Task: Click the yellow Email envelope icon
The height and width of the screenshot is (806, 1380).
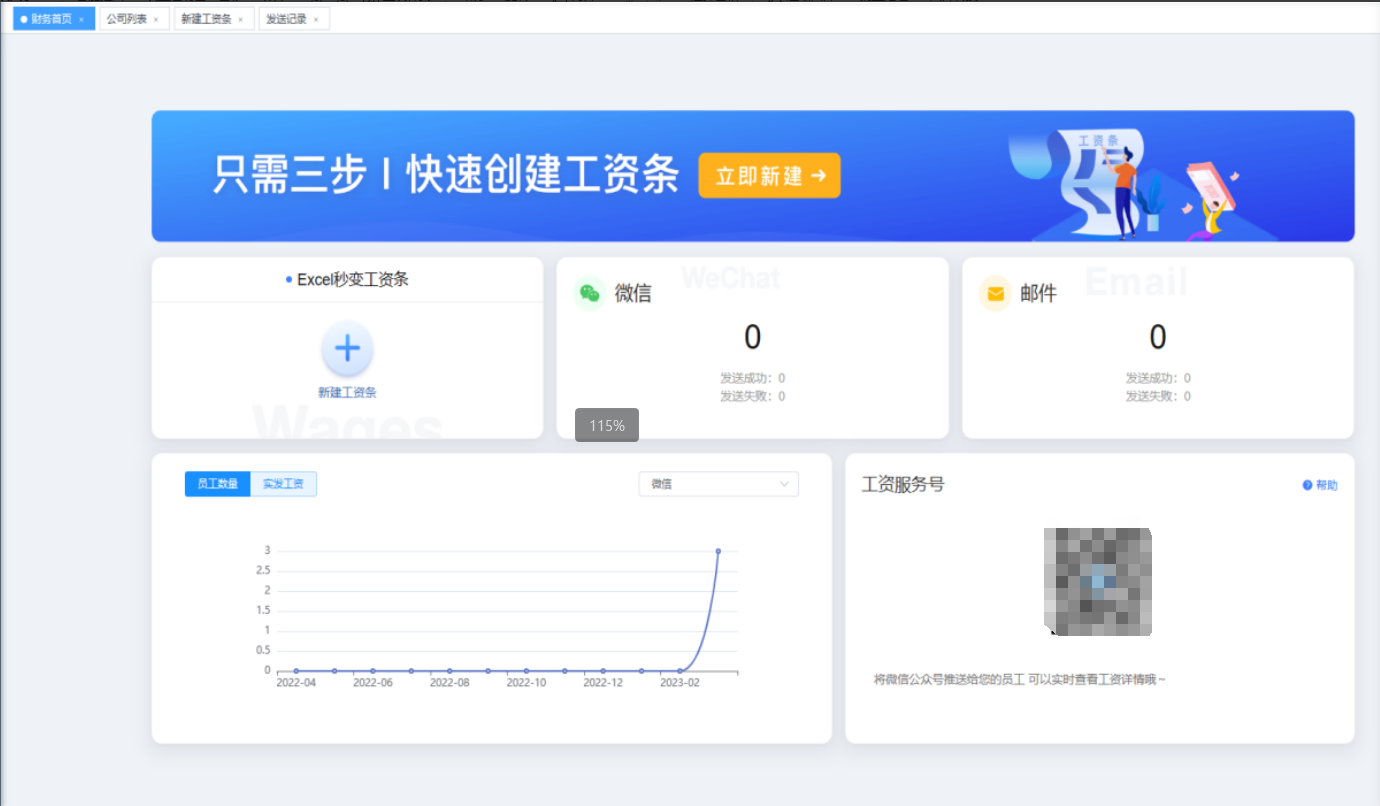Action: [x=995, y=294]
